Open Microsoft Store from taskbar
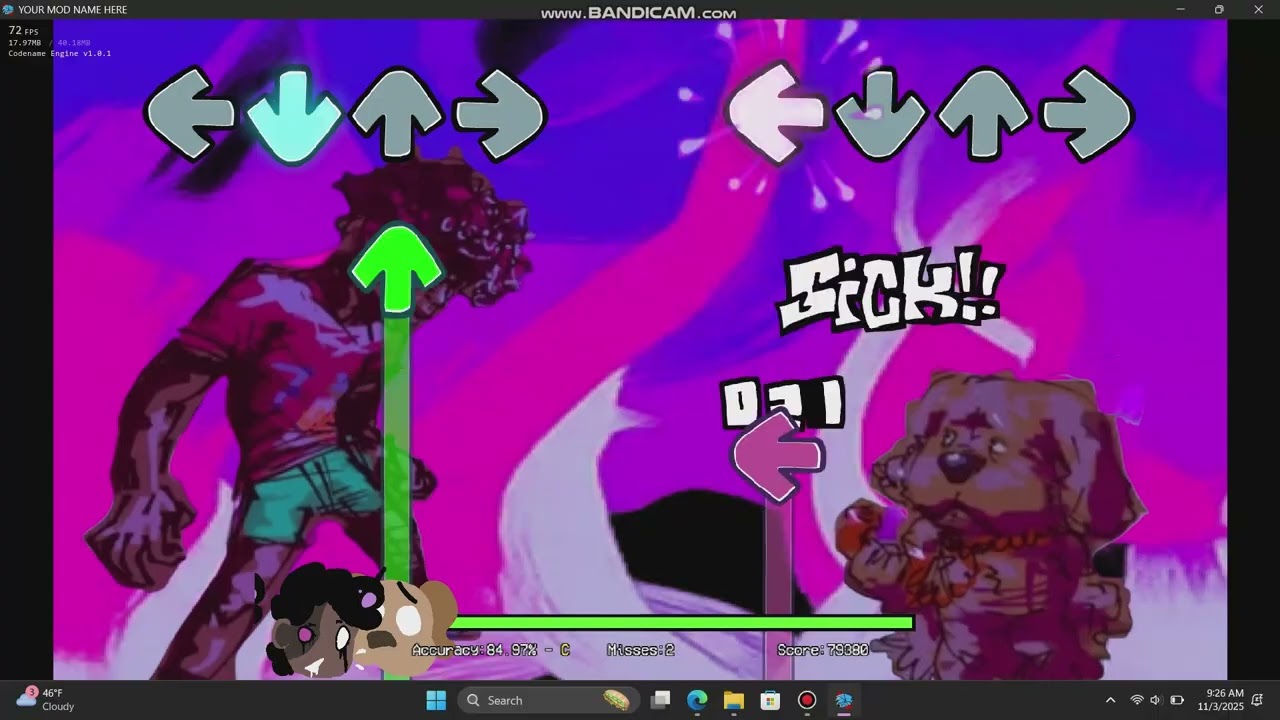The width and height of the screenshot is (1280, 720). pos(770,700)
